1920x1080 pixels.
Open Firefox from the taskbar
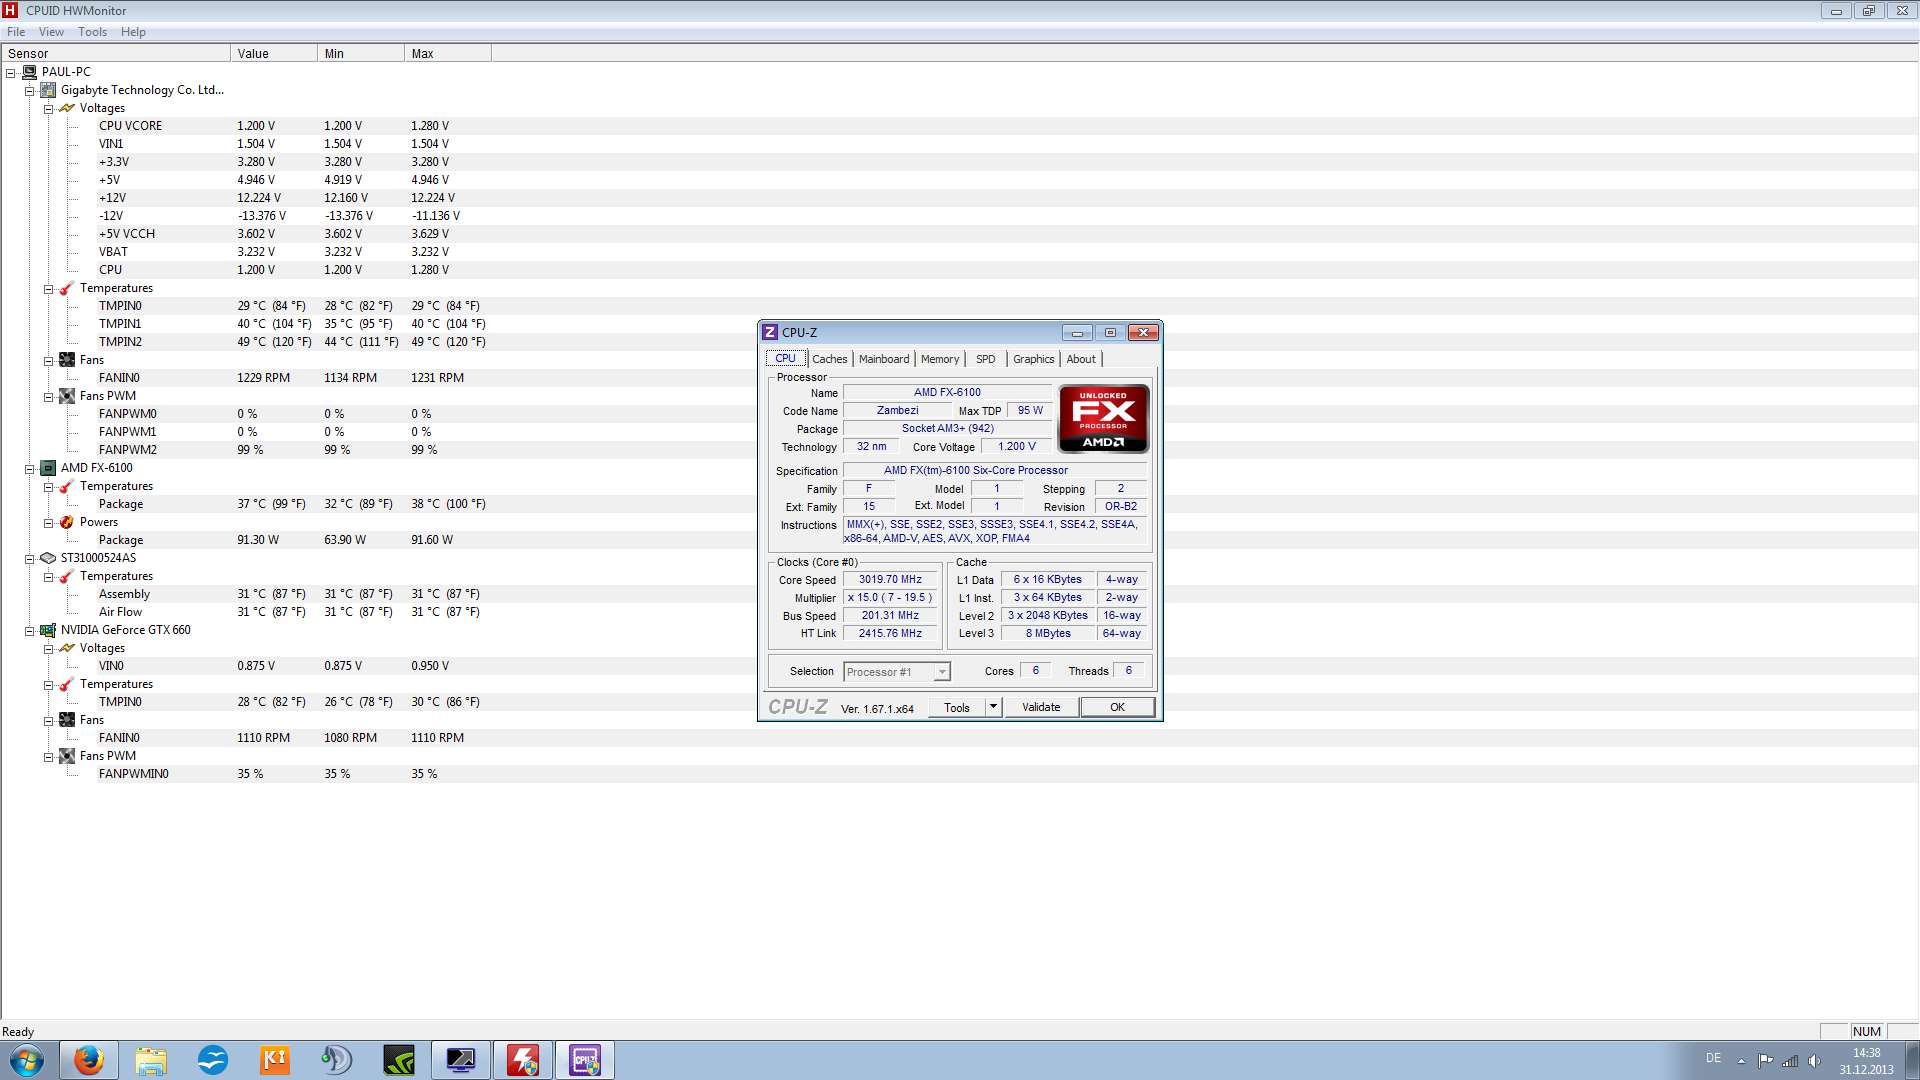click(x=89, y=1060)
